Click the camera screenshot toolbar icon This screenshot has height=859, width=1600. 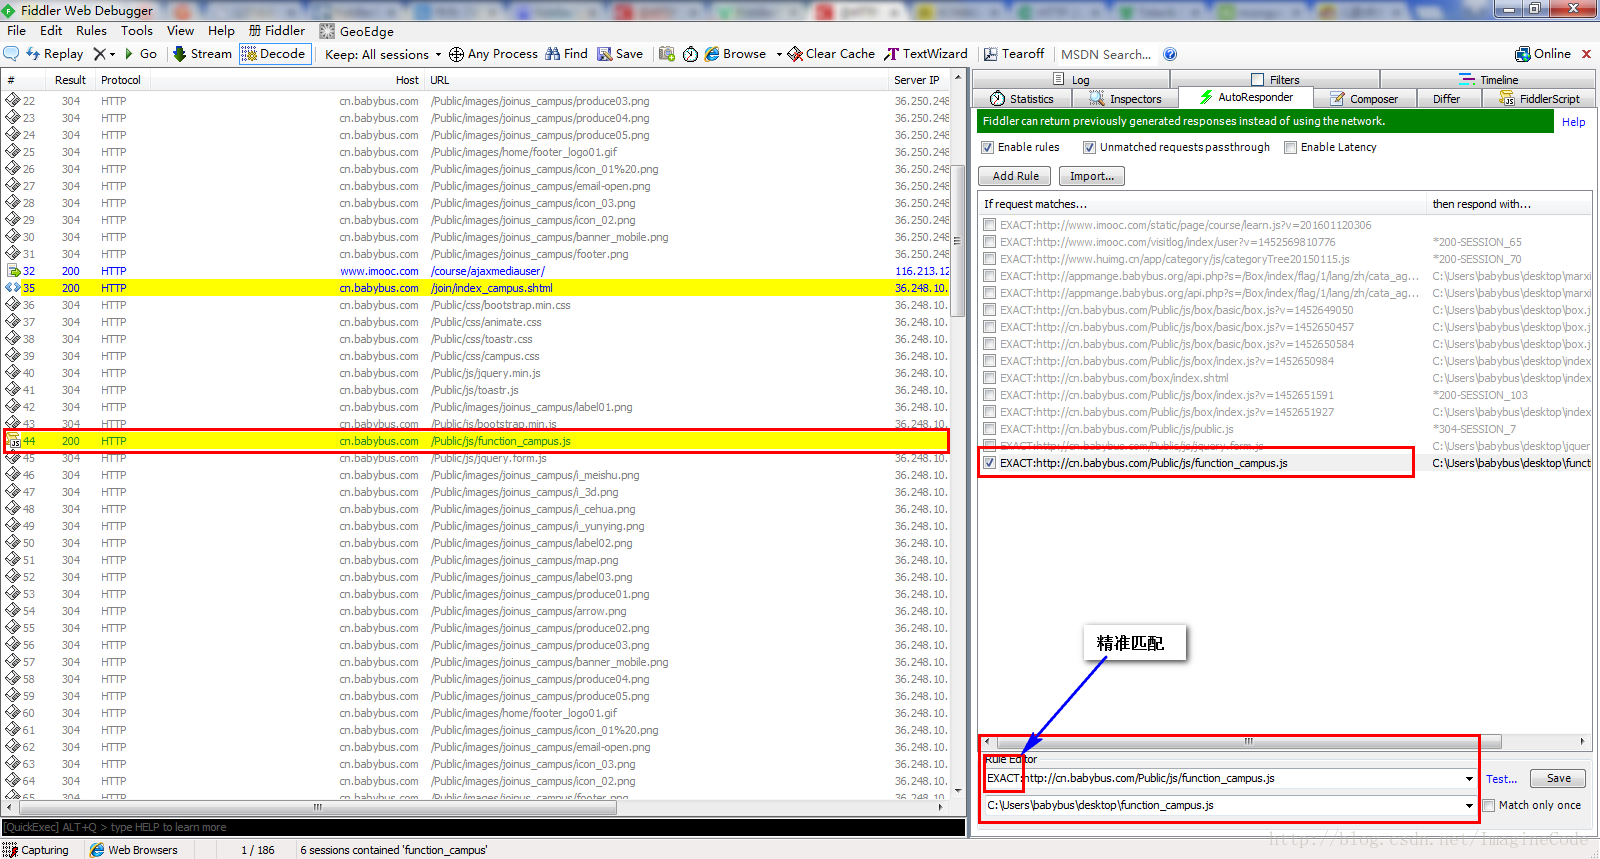click(x=667, y=54)
